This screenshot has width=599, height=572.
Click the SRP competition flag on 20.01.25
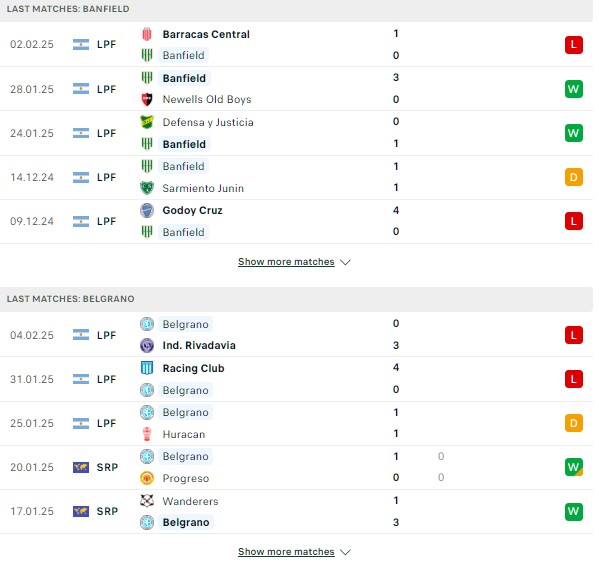pyautogui.click(x=81, y=467)
